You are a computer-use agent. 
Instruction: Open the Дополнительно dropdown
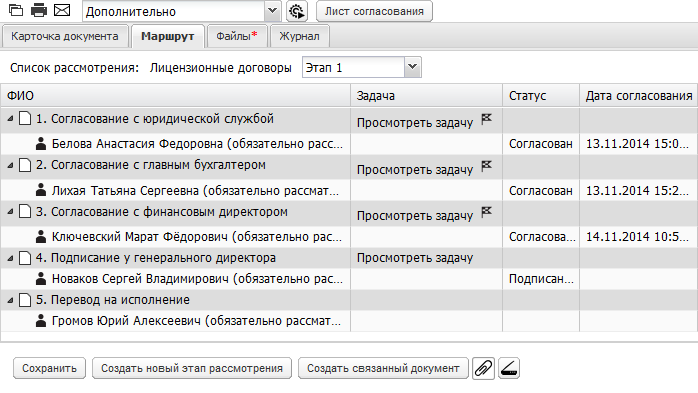tap(272, 11)
